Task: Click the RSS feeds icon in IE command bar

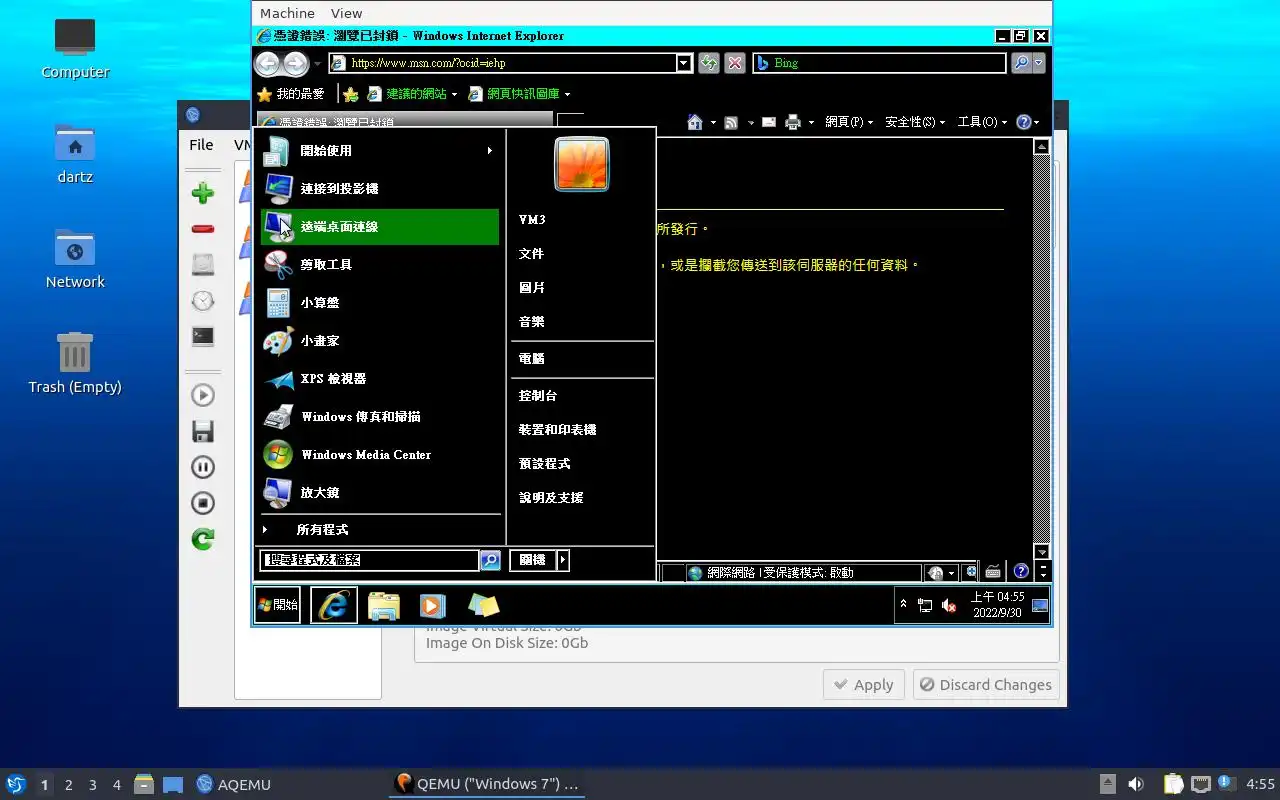Action: tap(731, 122)
